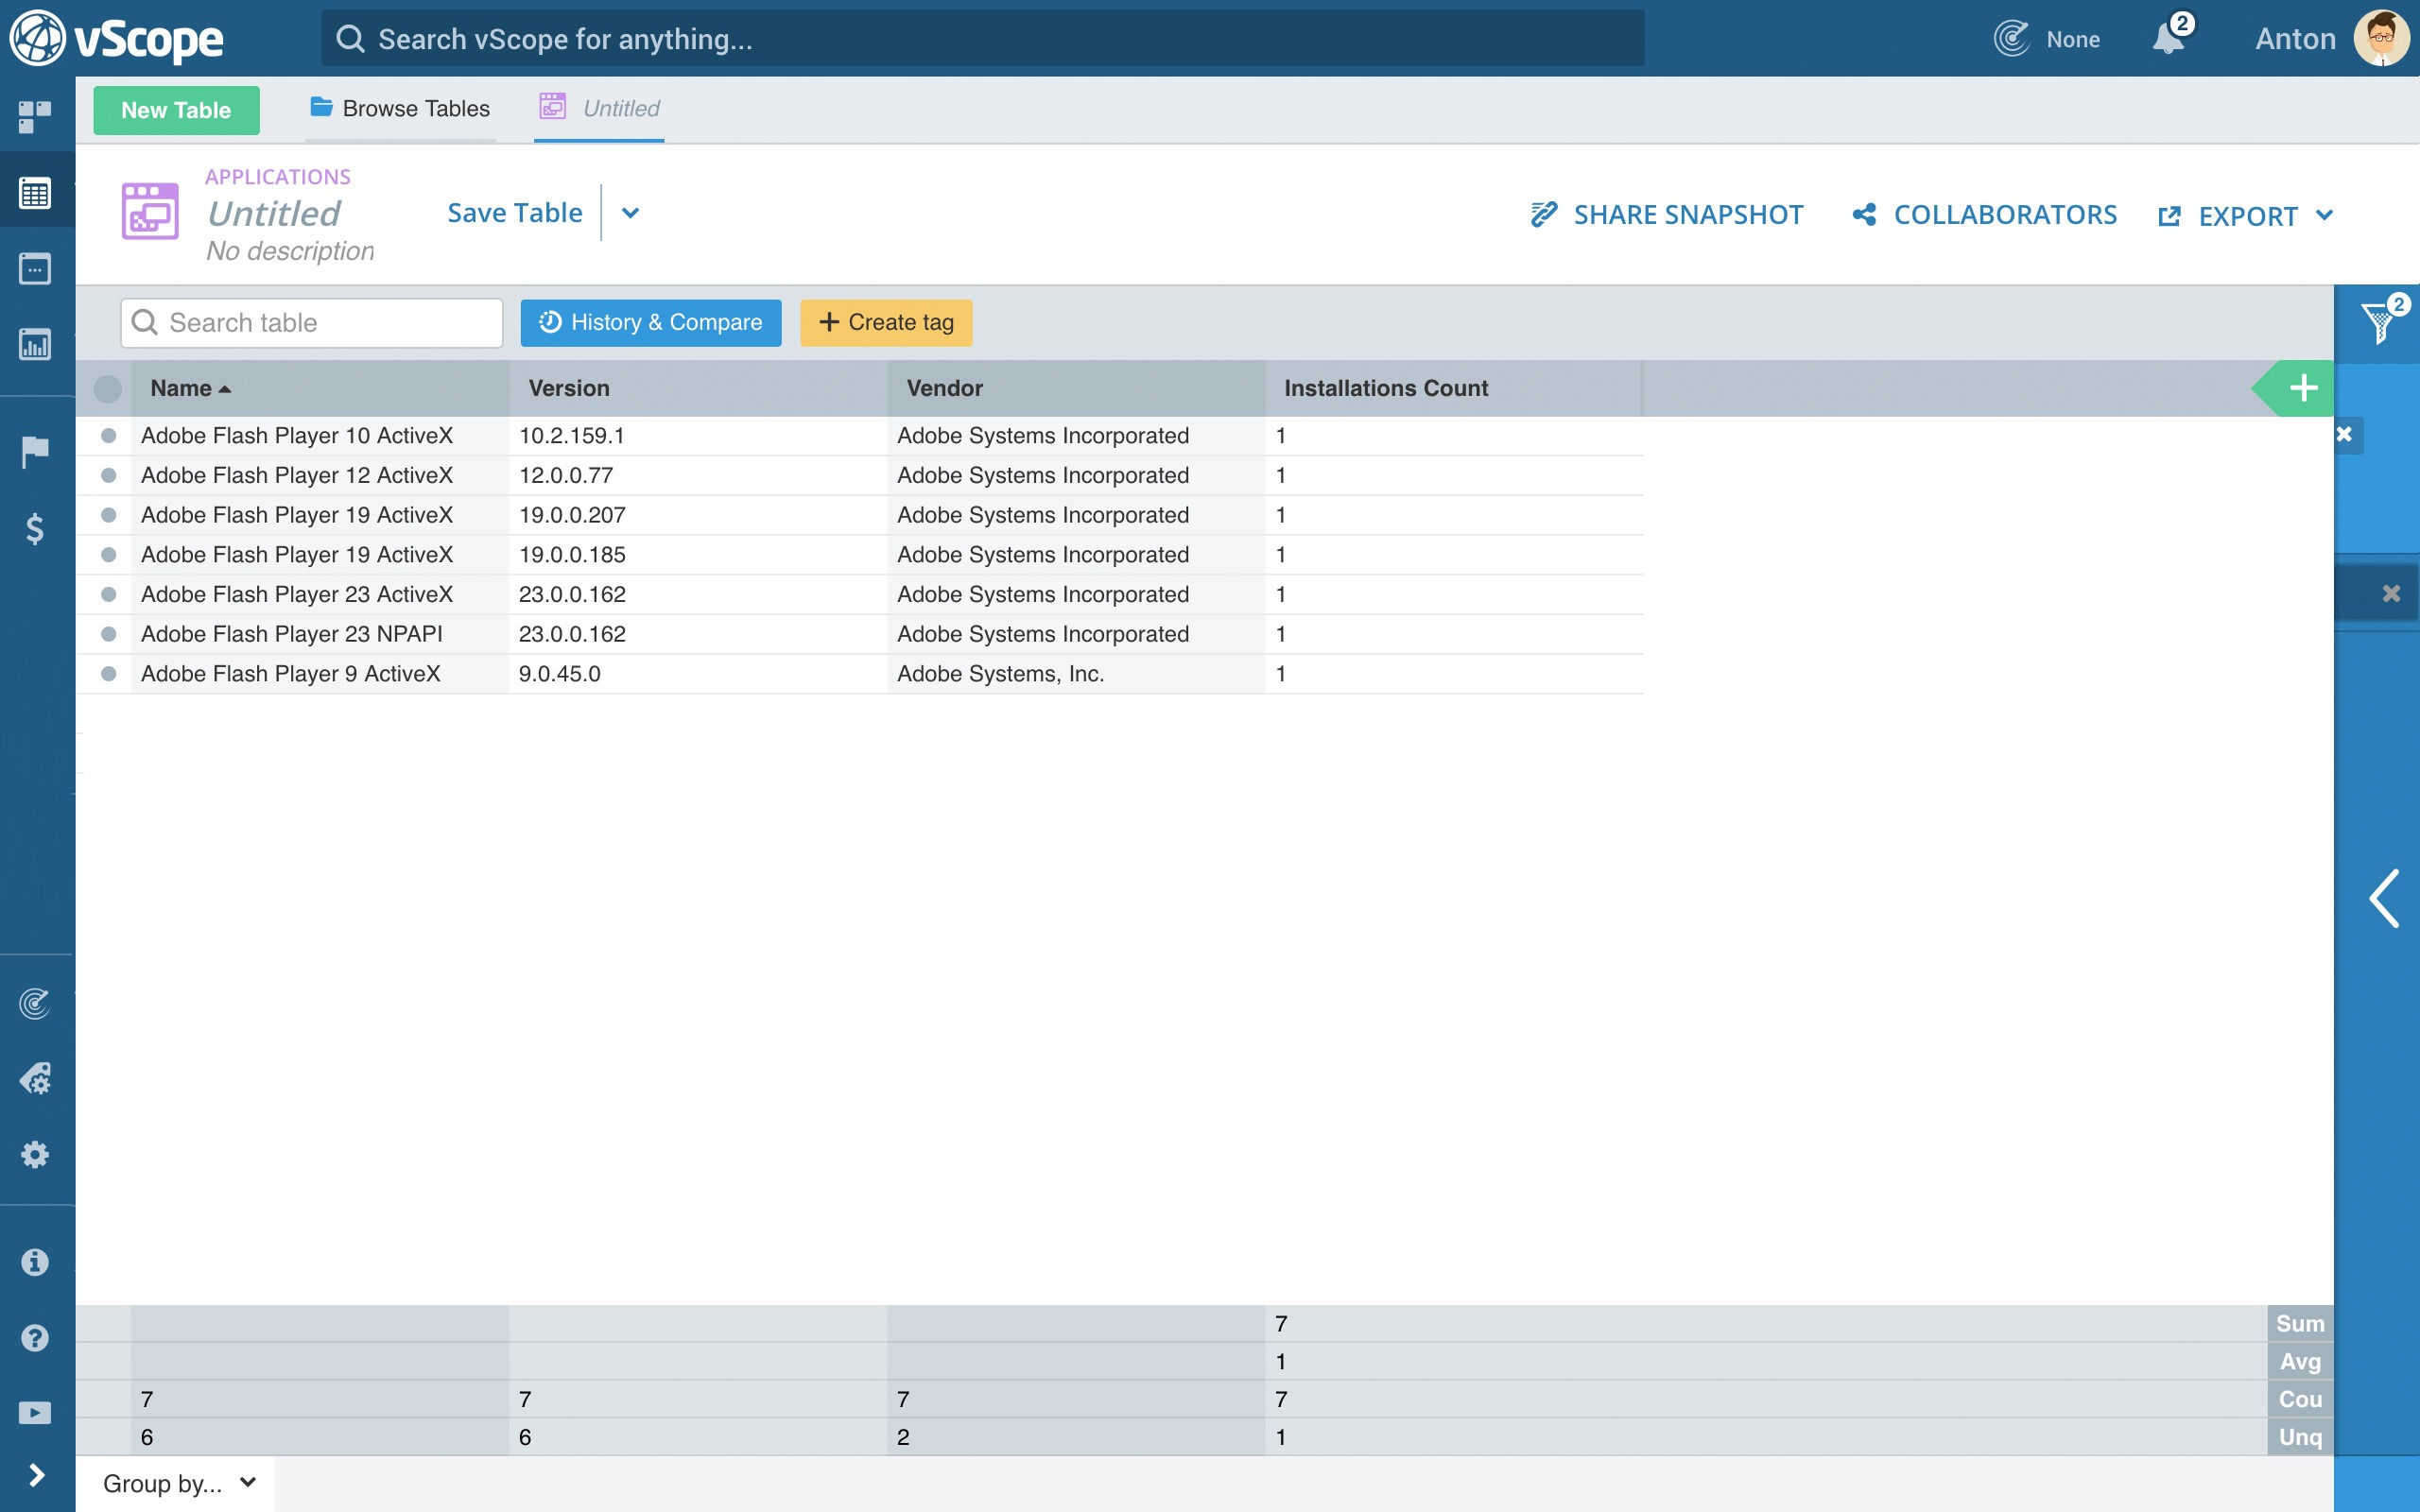Click the None discovery status label
The image size is (2420, 1512).
point(2073,39)
